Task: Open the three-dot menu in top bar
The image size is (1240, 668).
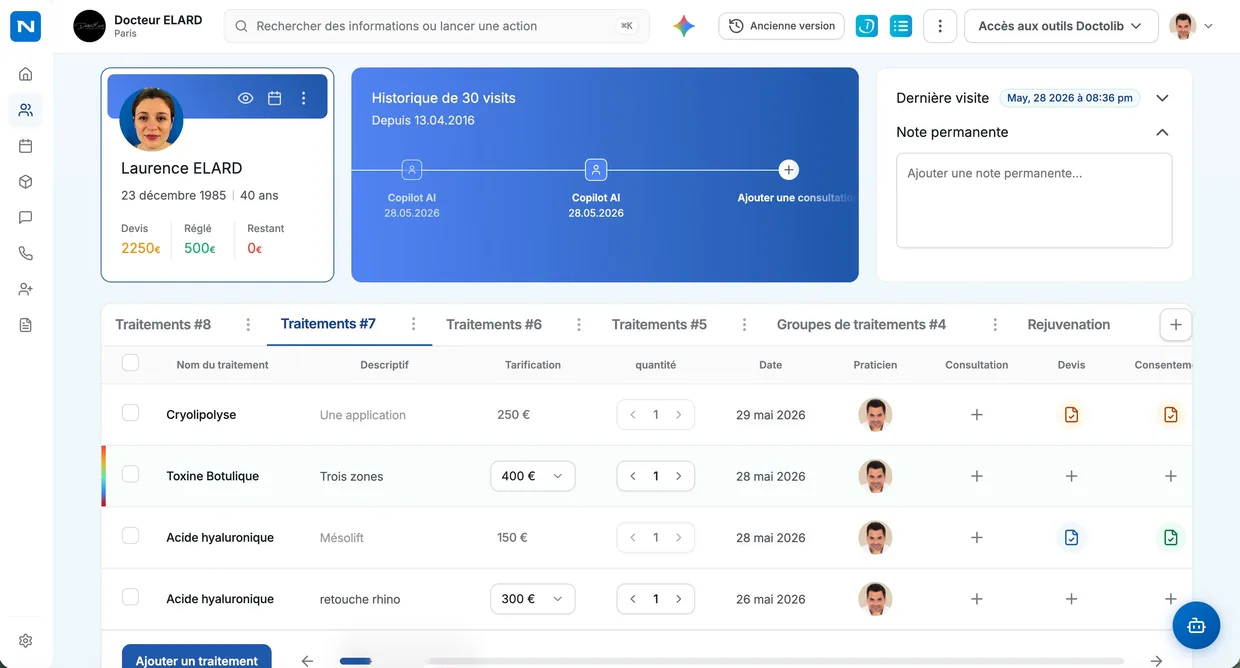Action: click(x=940, y=26)
